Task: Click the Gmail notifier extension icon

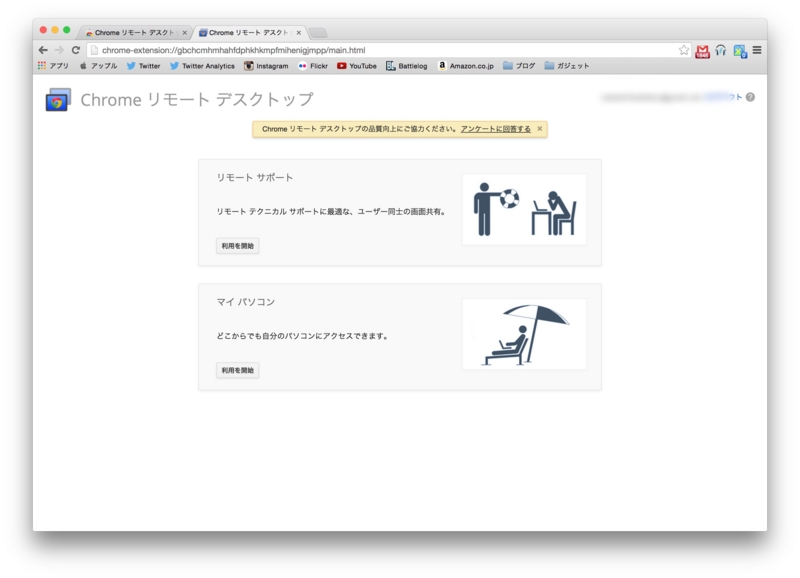Action: (703, 50)
